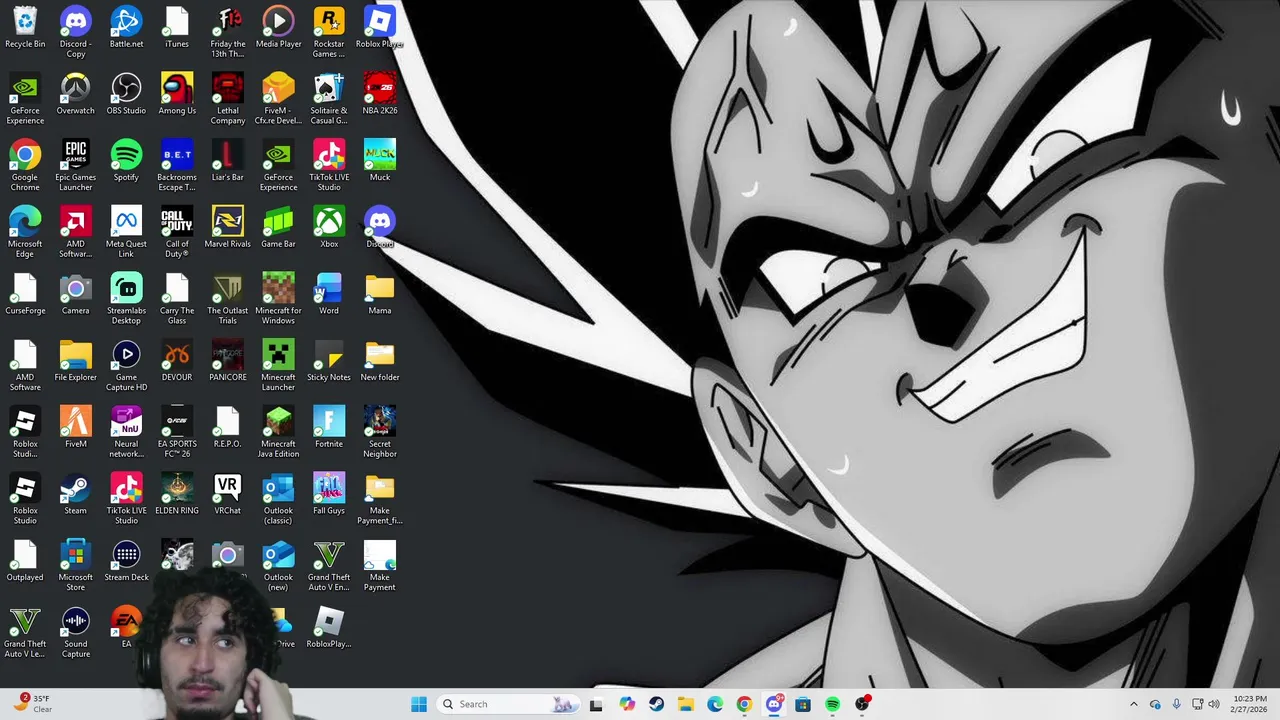Open Game Capture HD shortcut
The height and width of the screenshot is (720, 1280).
coord(126,366)
